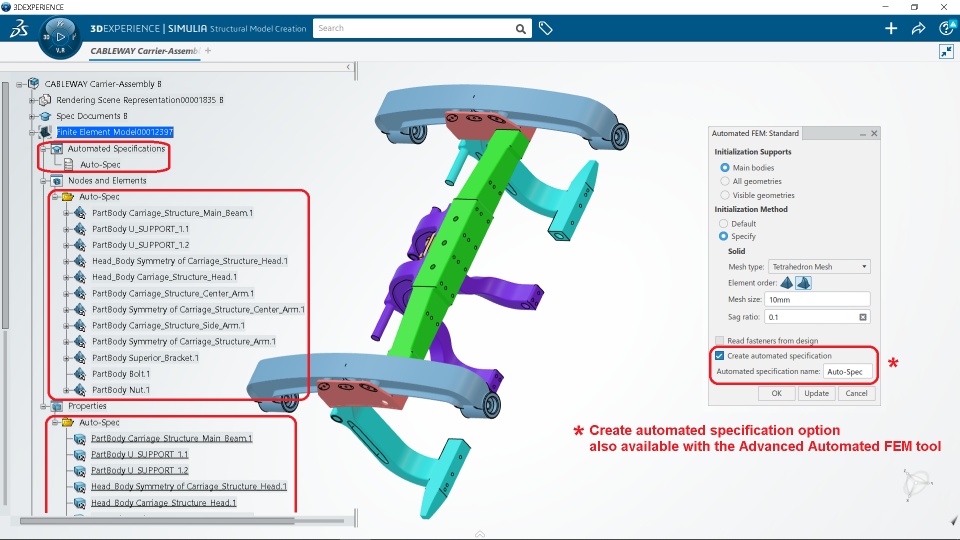Click the Rendering Scene Representation node icon
The height and width of the screenshot is (540, 960).
[45, 100]
